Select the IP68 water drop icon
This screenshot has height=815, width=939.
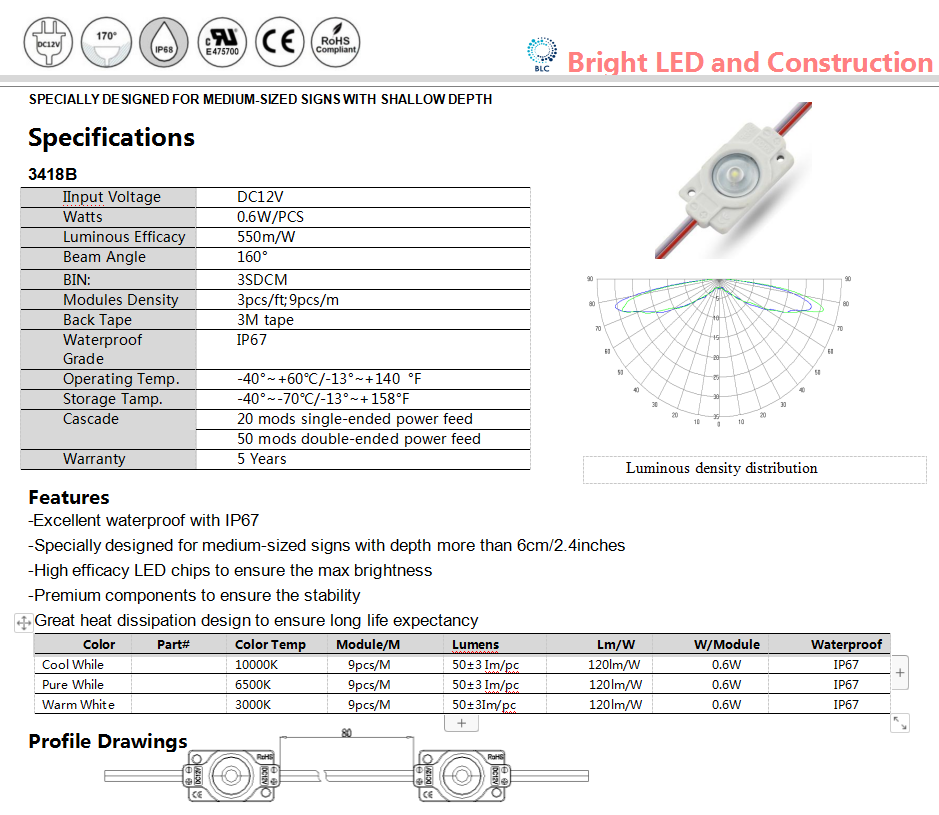tap(163, 42)
